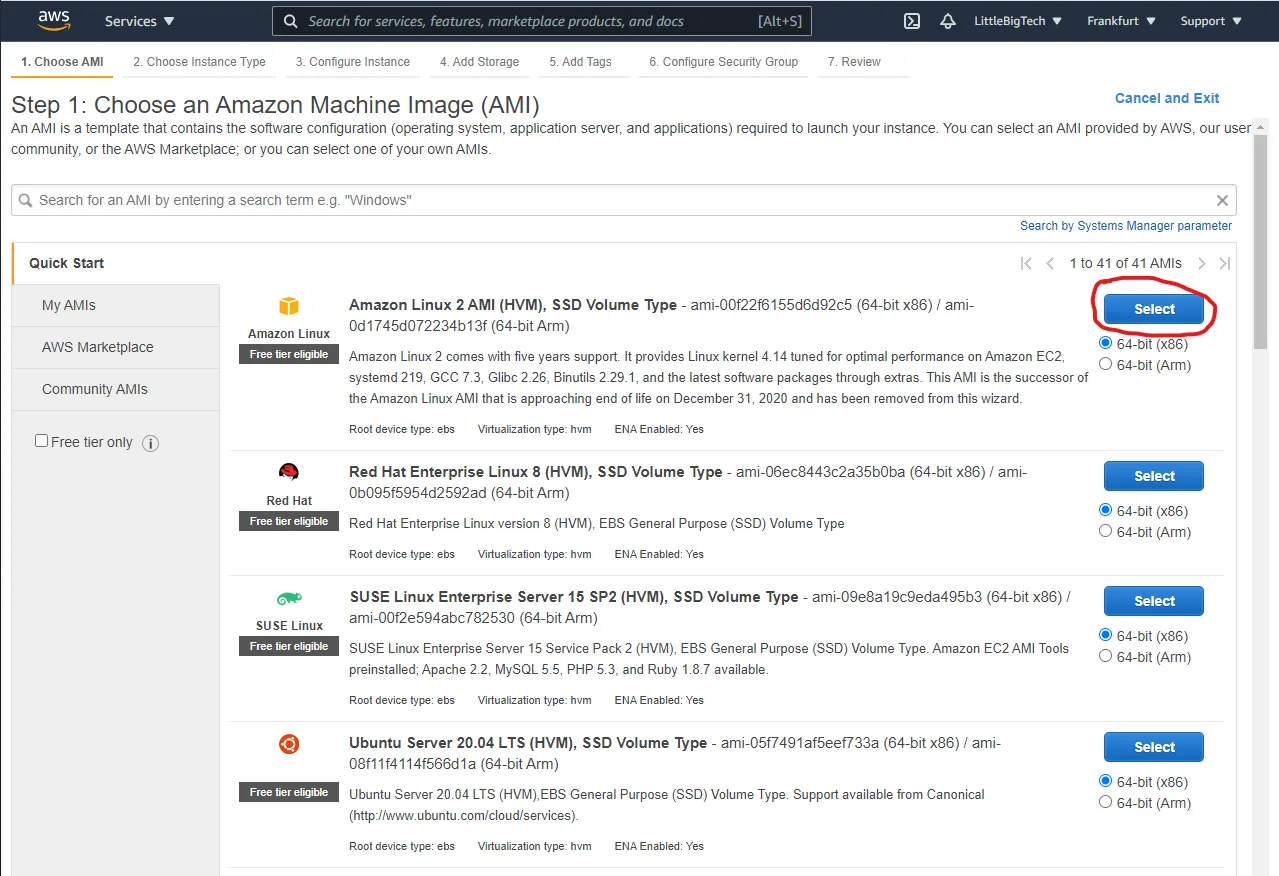Click the Red Hat Enterprise Linux 8 title

(535, 472)
